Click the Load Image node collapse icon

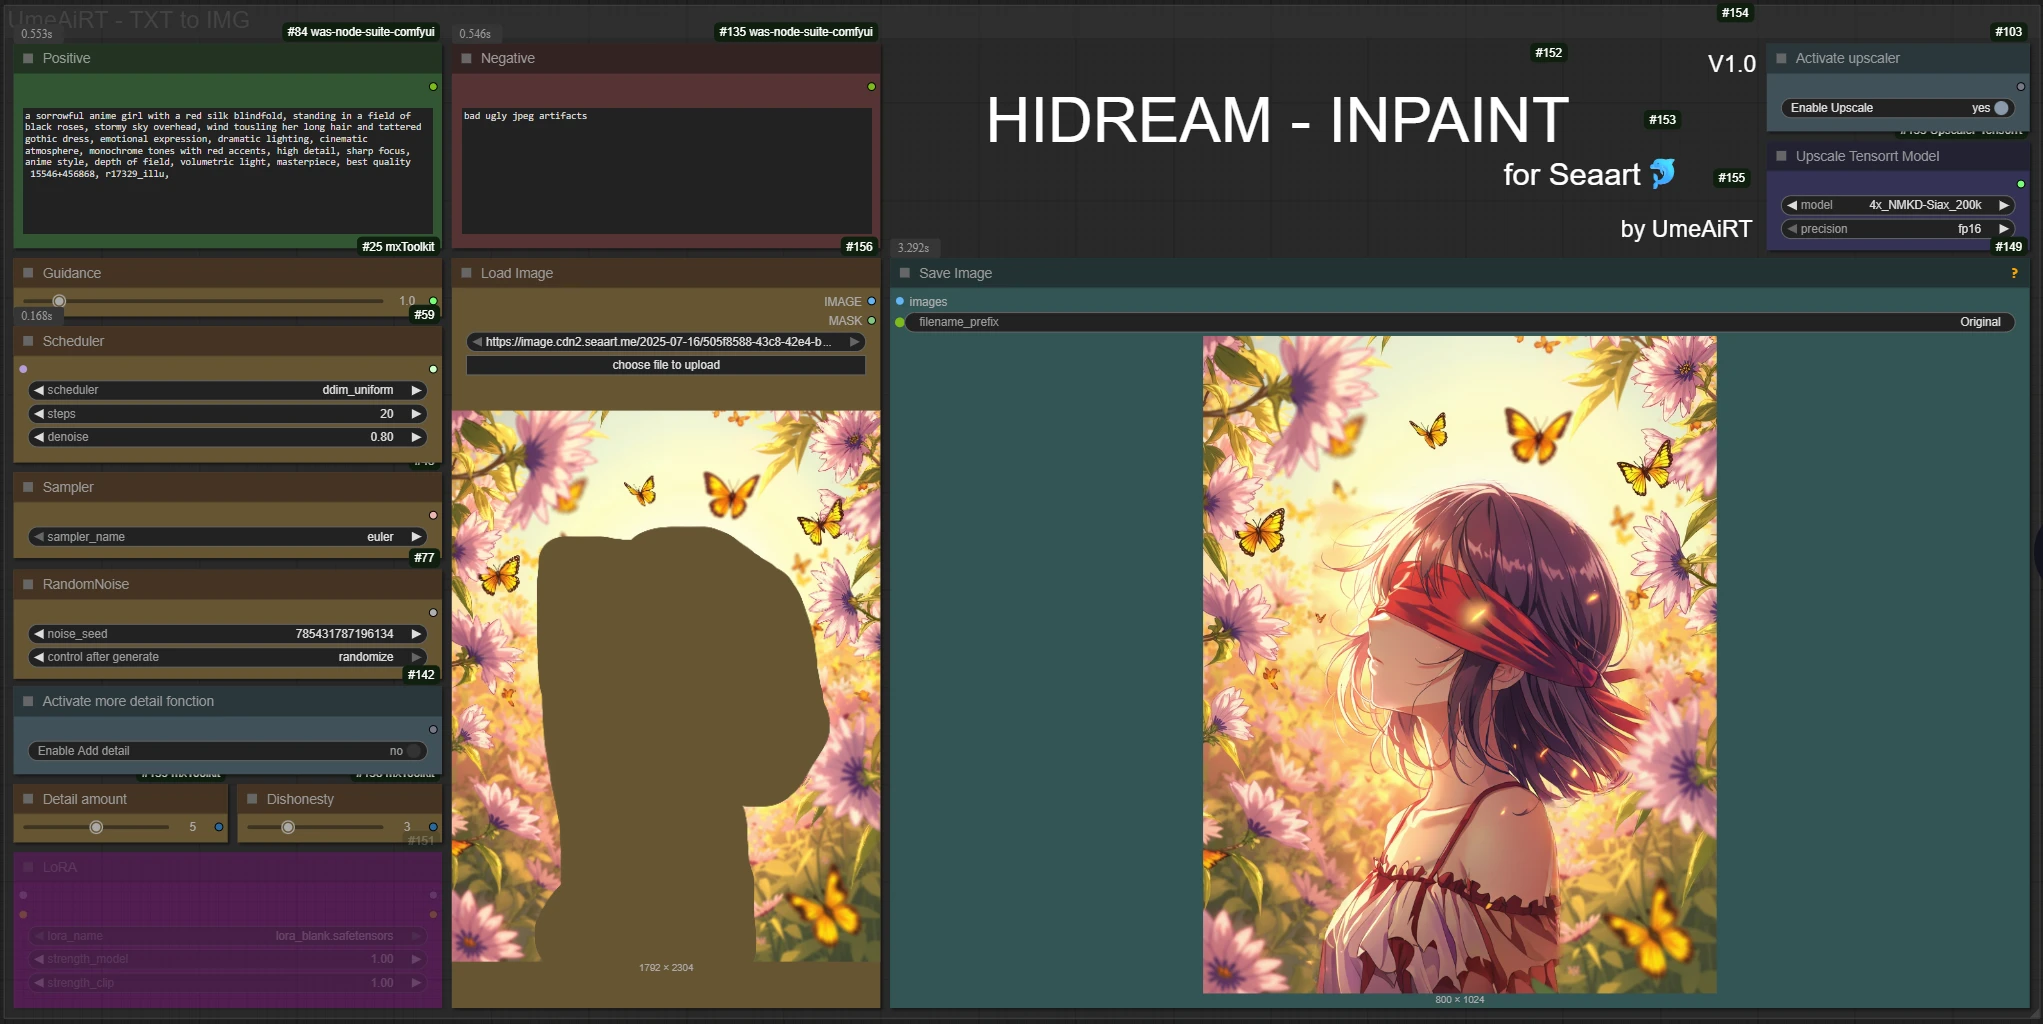pyautogui.click(x=466, y=273)
